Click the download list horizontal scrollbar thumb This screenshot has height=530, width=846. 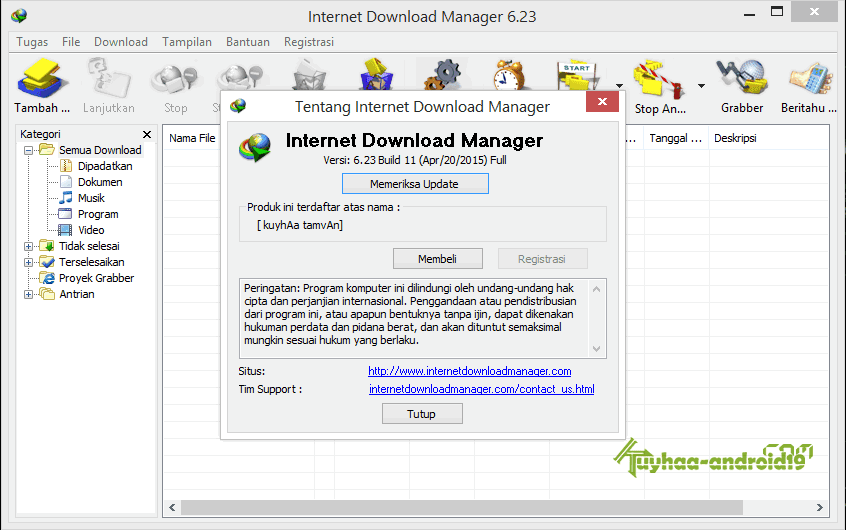(x=462, y=507)
